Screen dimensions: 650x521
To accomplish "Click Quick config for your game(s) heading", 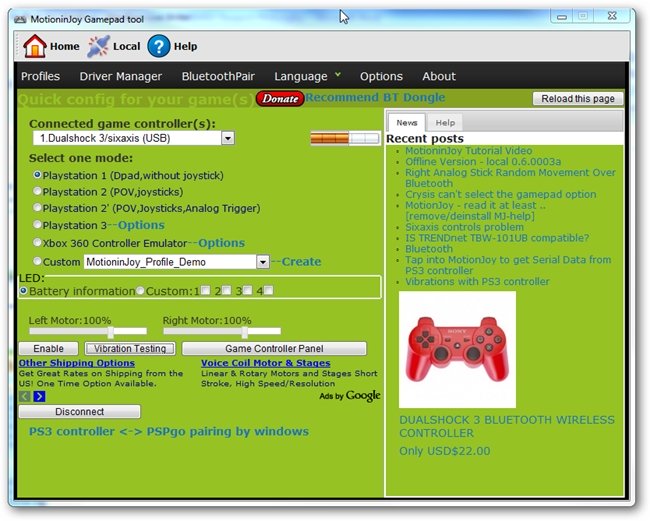I will (x=136, y=99).
